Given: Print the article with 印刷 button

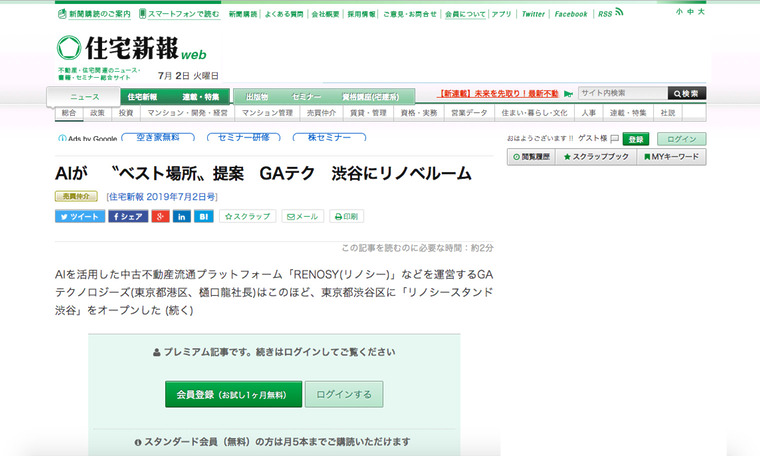Looking at the screenshot, I should click(x=345, y=216).
